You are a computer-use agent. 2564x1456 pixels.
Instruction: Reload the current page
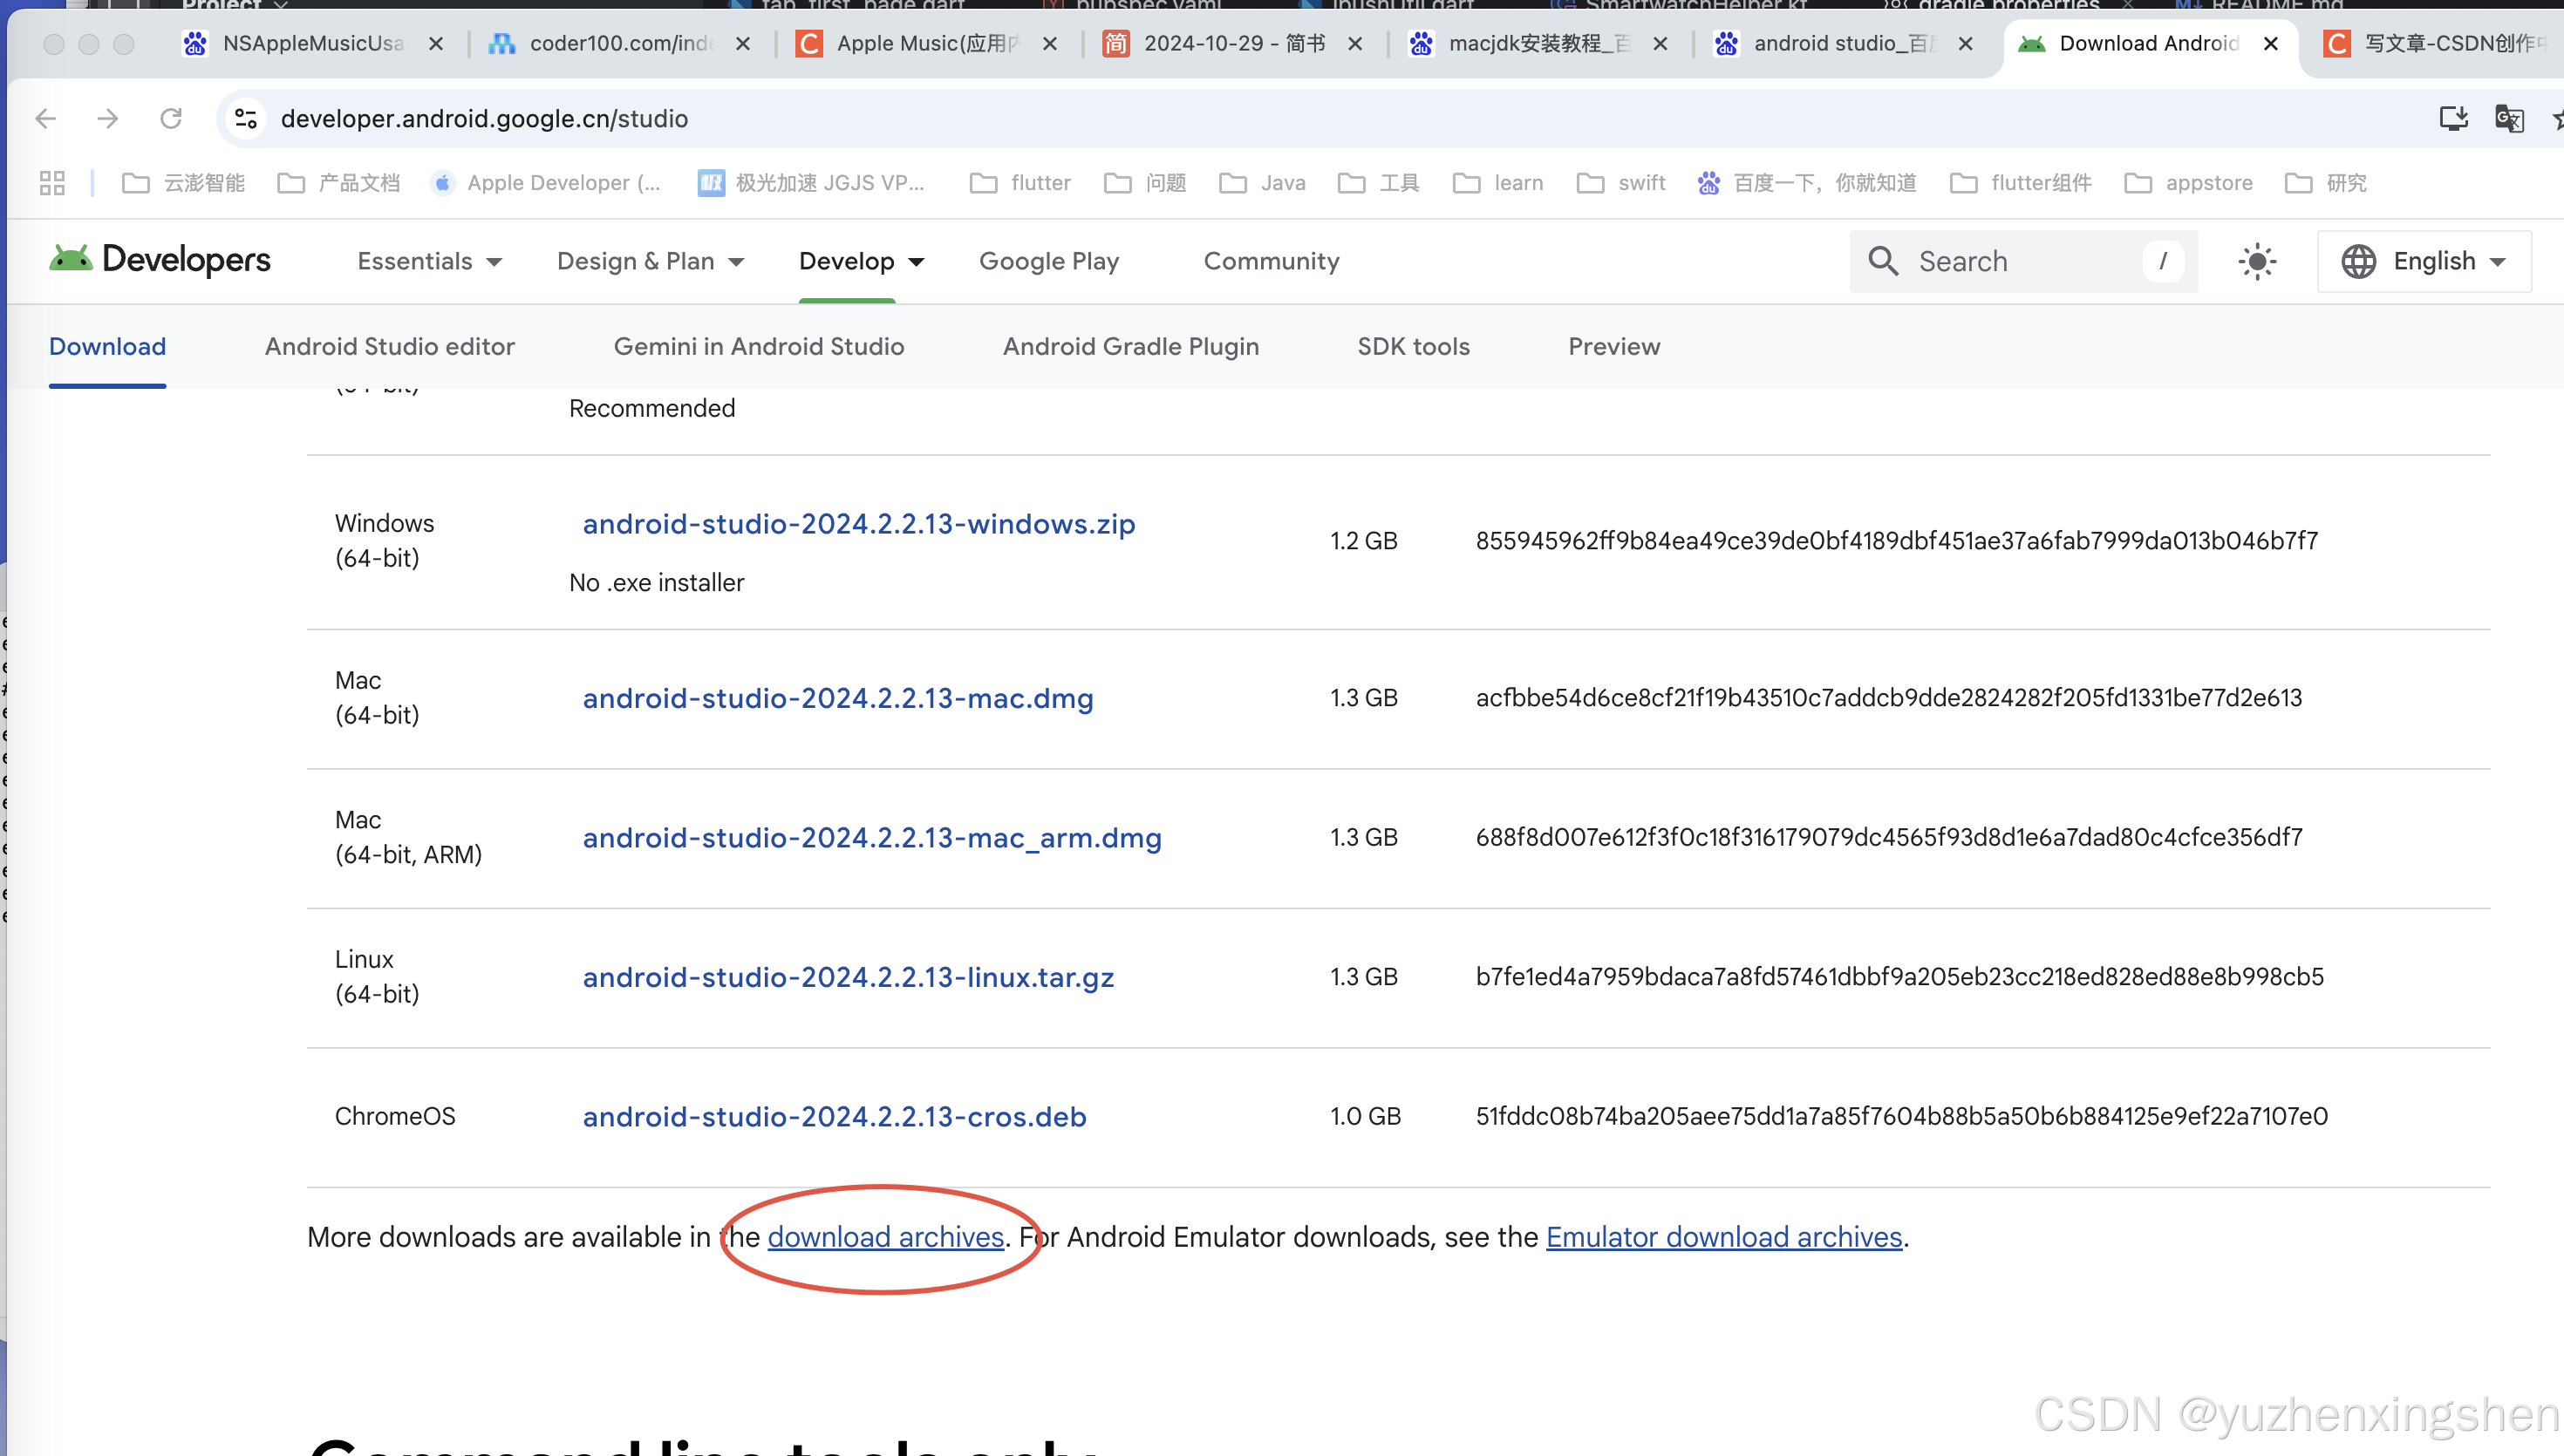tap(171, 118)
